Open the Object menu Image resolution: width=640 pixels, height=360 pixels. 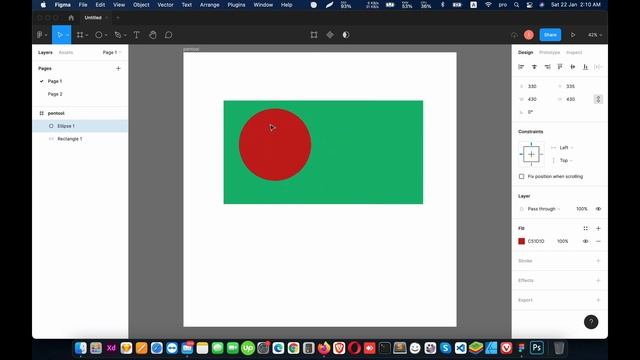(141, 5)
